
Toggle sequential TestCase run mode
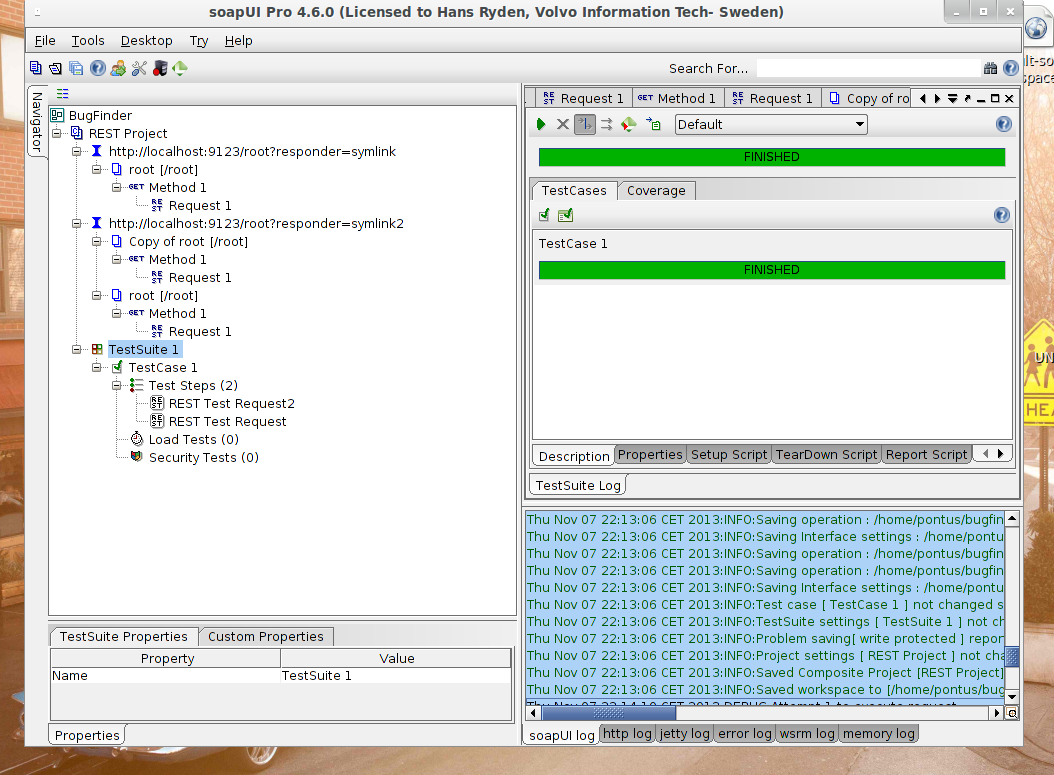pyautogui.click(x=585, y=124)
